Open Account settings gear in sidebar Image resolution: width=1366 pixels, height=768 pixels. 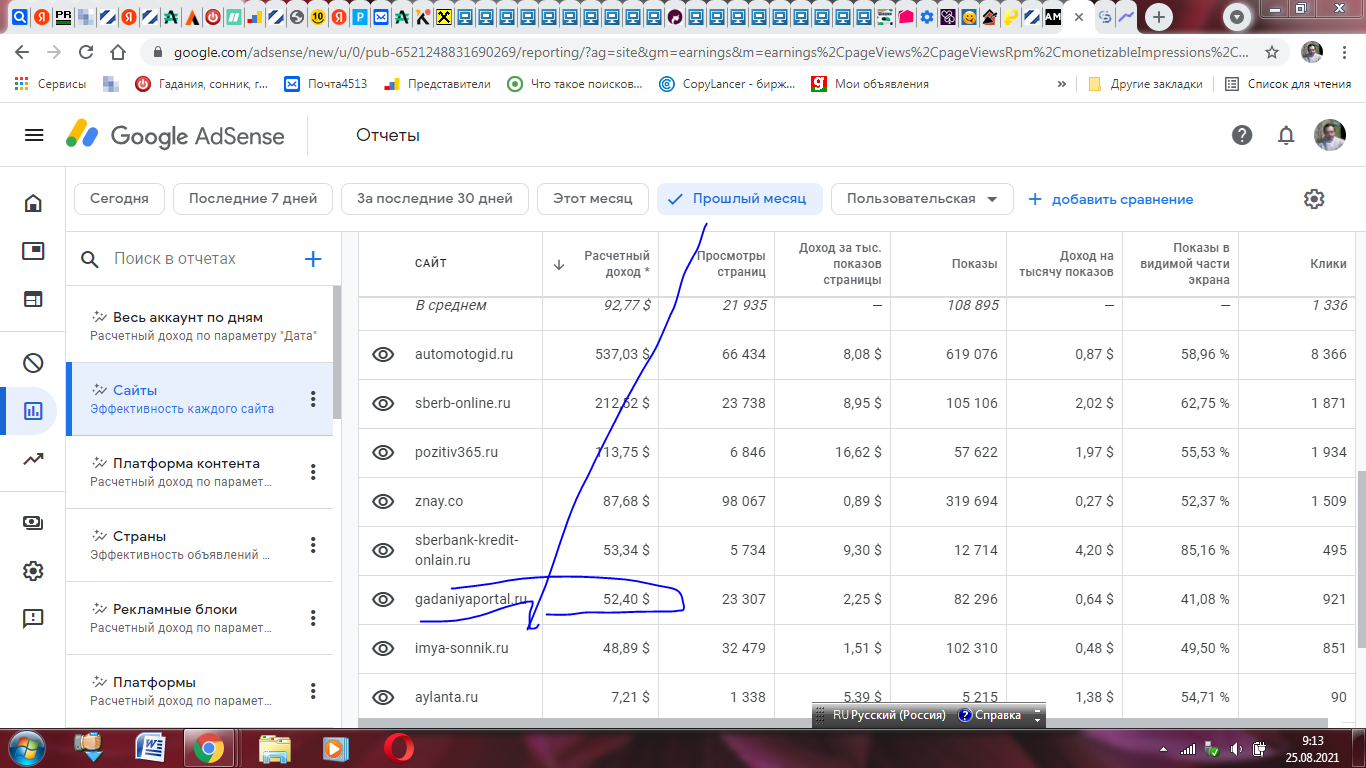[x=34, y=571]
